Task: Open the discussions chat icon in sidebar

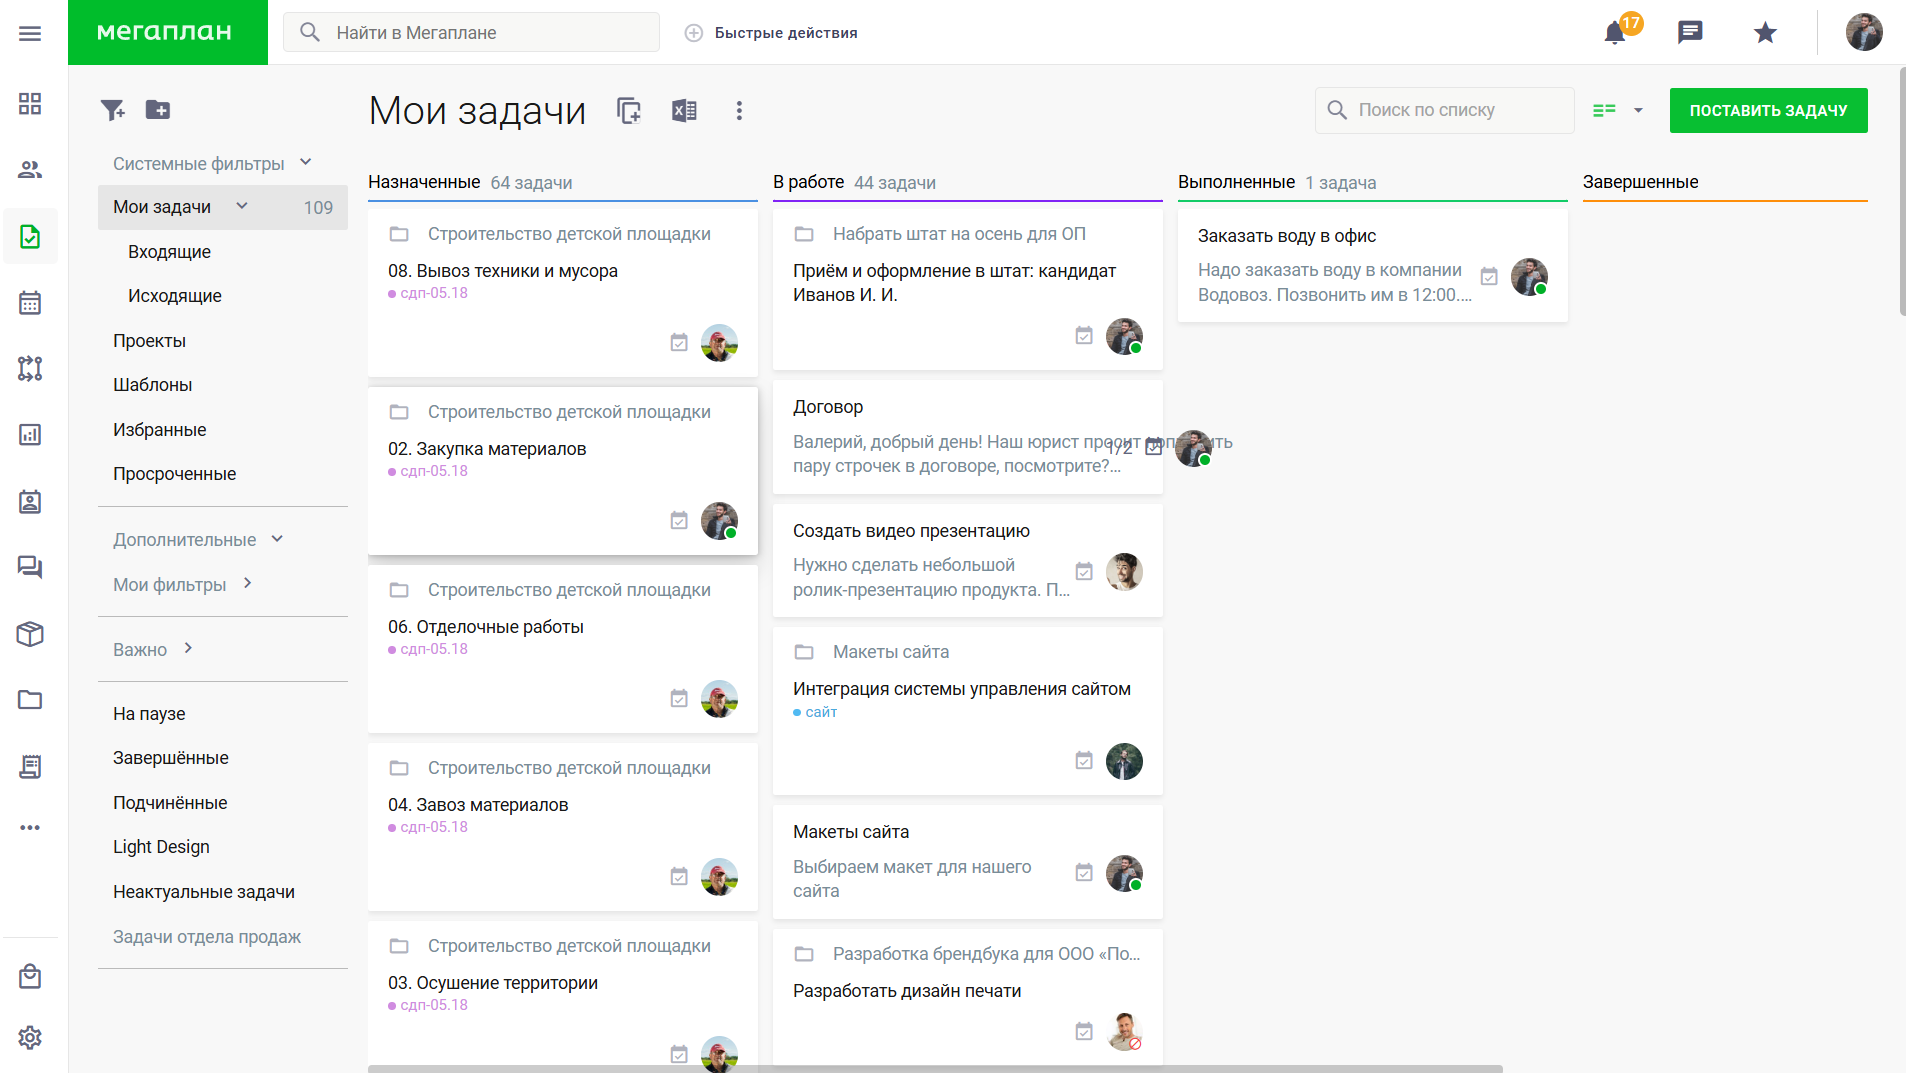Action: click(x=30, y=567)
